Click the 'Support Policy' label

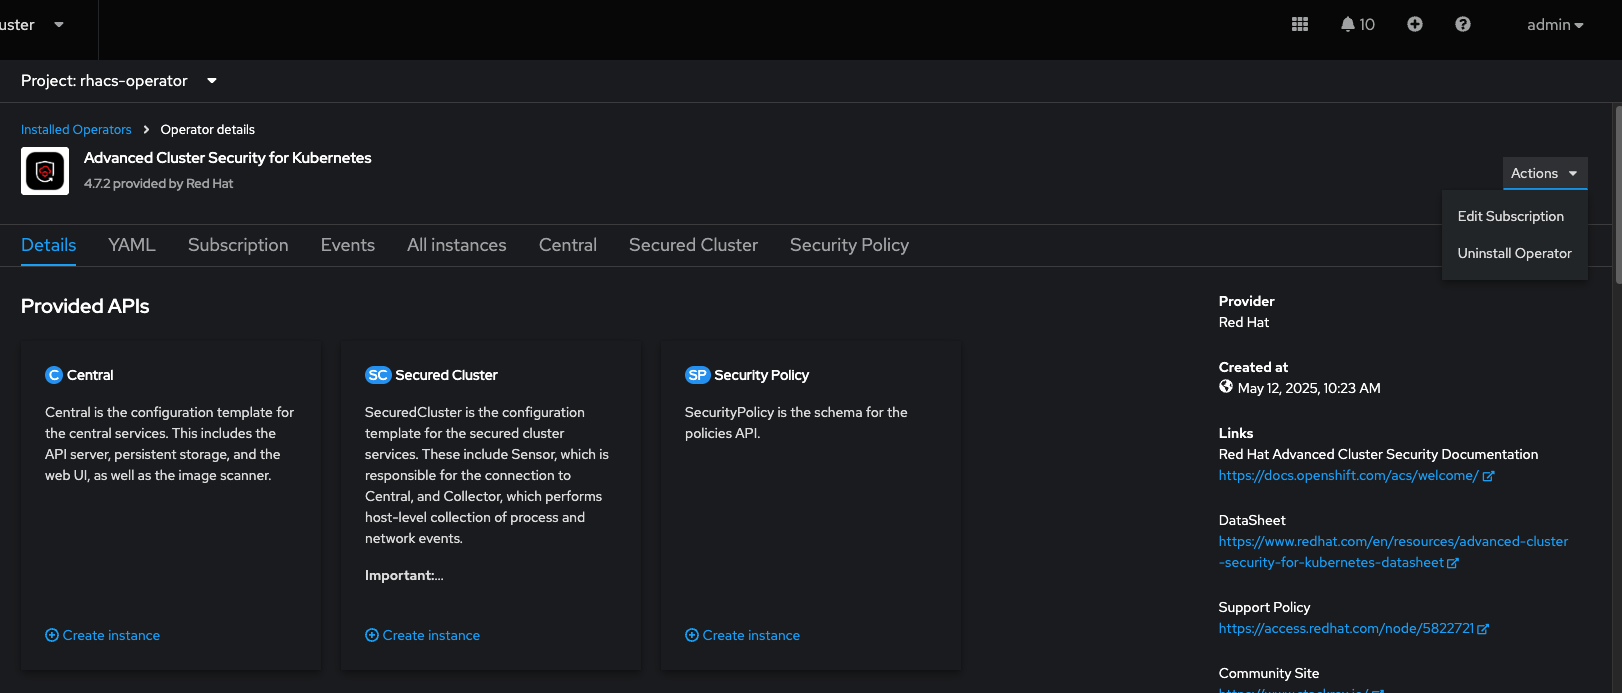point(1264,607)
